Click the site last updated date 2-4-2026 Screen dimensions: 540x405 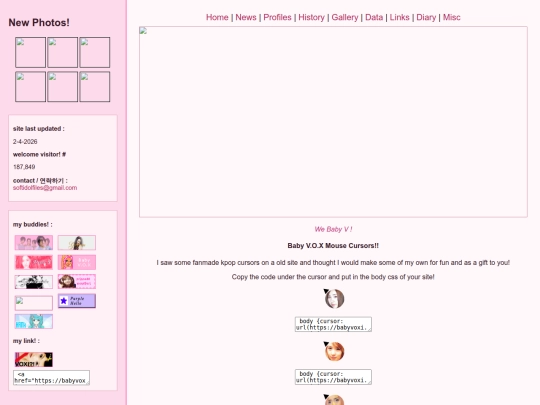[25, 142]
